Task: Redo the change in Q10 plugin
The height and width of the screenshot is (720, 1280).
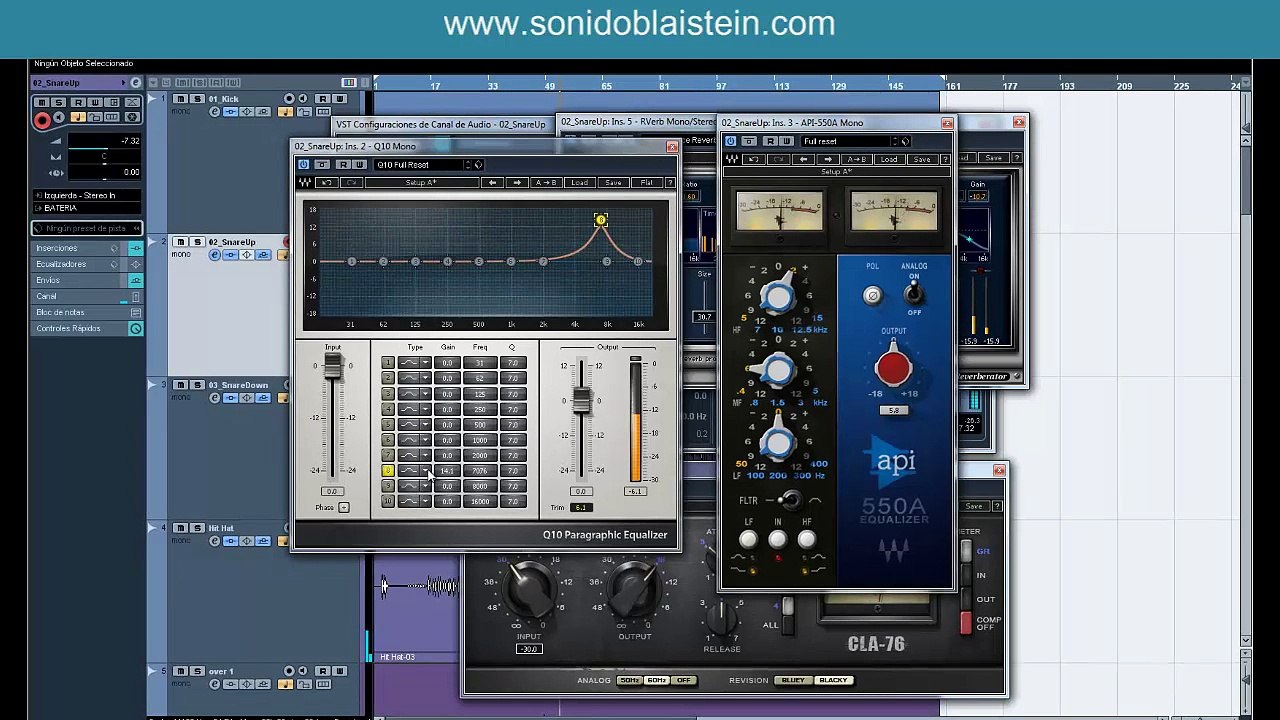Action: tap(351, 183)
